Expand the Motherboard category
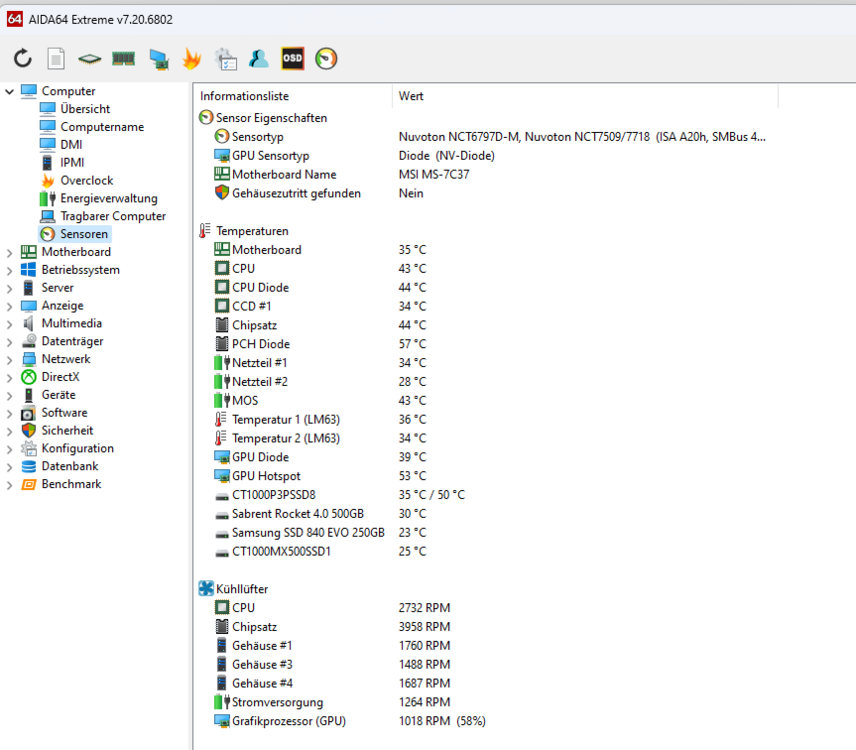The image size is (856, 750). [x=8, y=251]
